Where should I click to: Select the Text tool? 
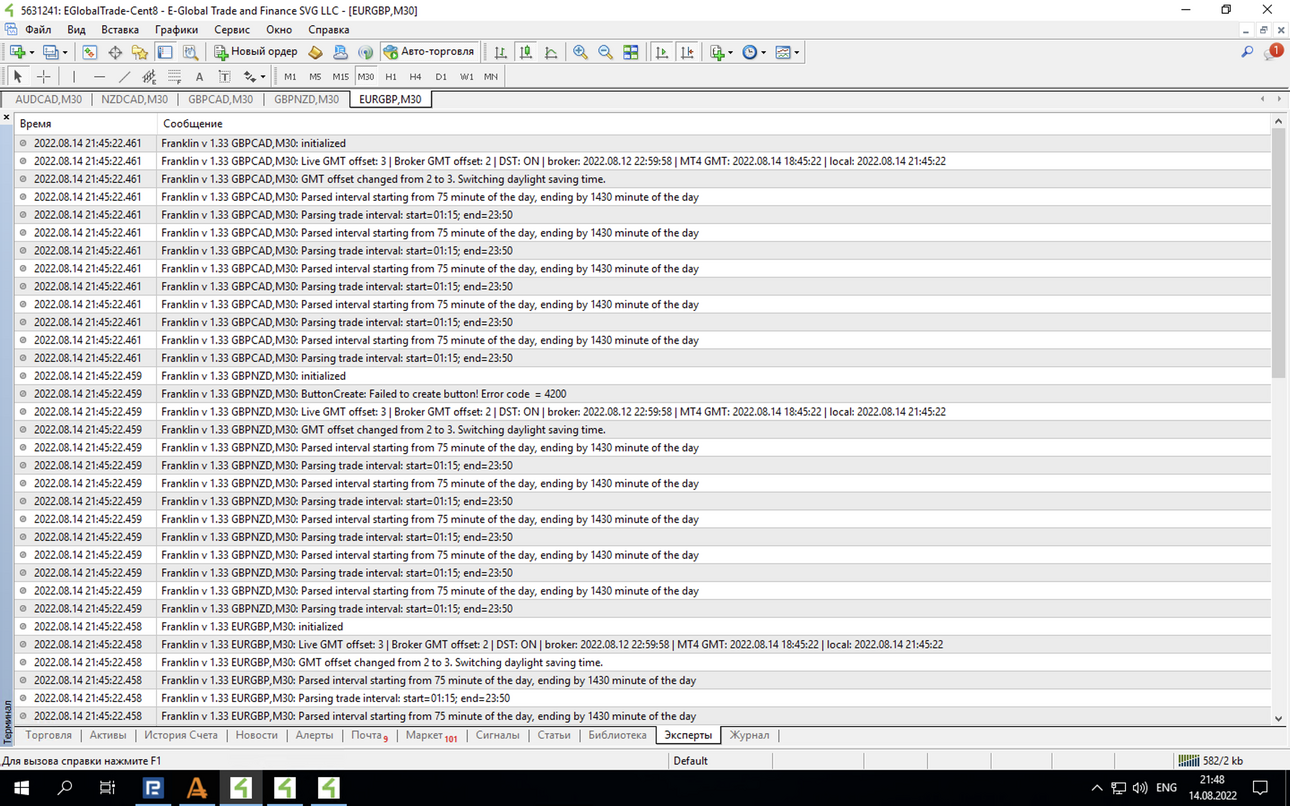point(199,76)
